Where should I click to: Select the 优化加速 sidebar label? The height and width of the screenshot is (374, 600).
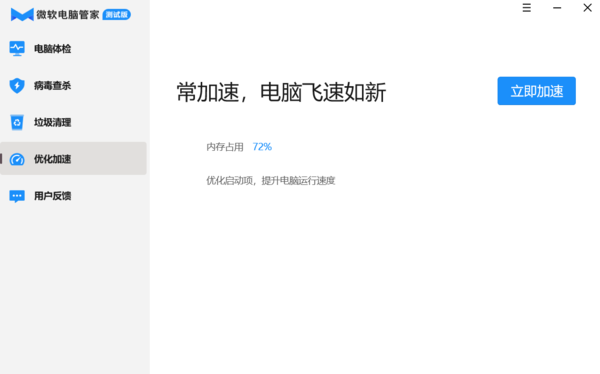[x=52, y=159]
